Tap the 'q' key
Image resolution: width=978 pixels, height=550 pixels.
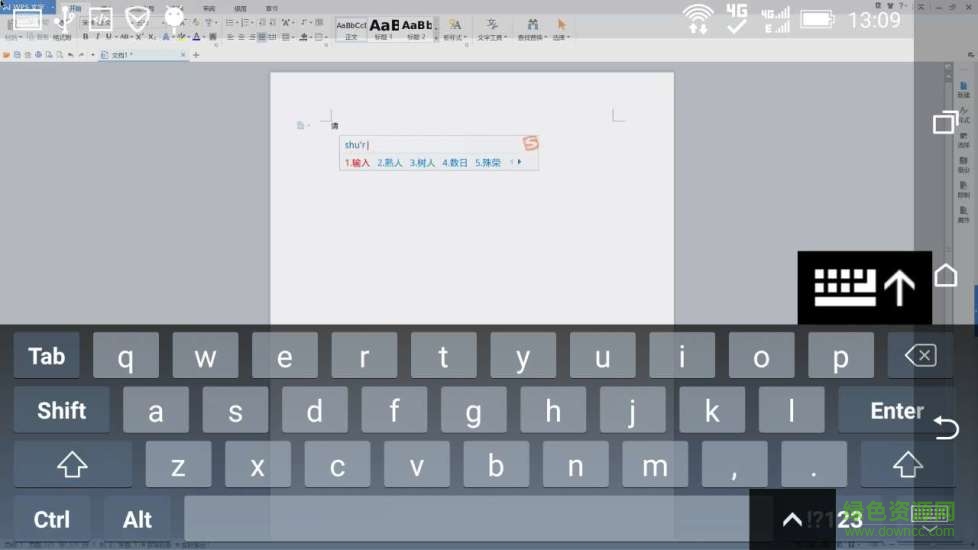[126, 356]
